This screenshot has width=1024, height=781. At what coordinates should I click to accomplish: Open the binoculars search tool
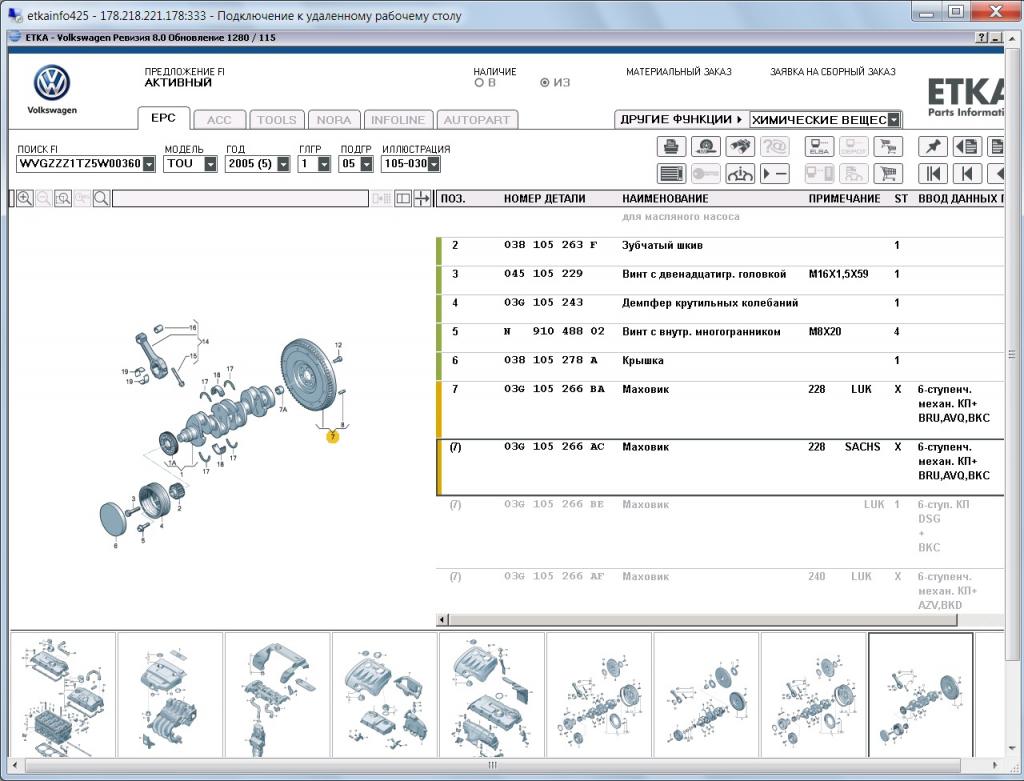pyautogui.click(x=739, y=146)
